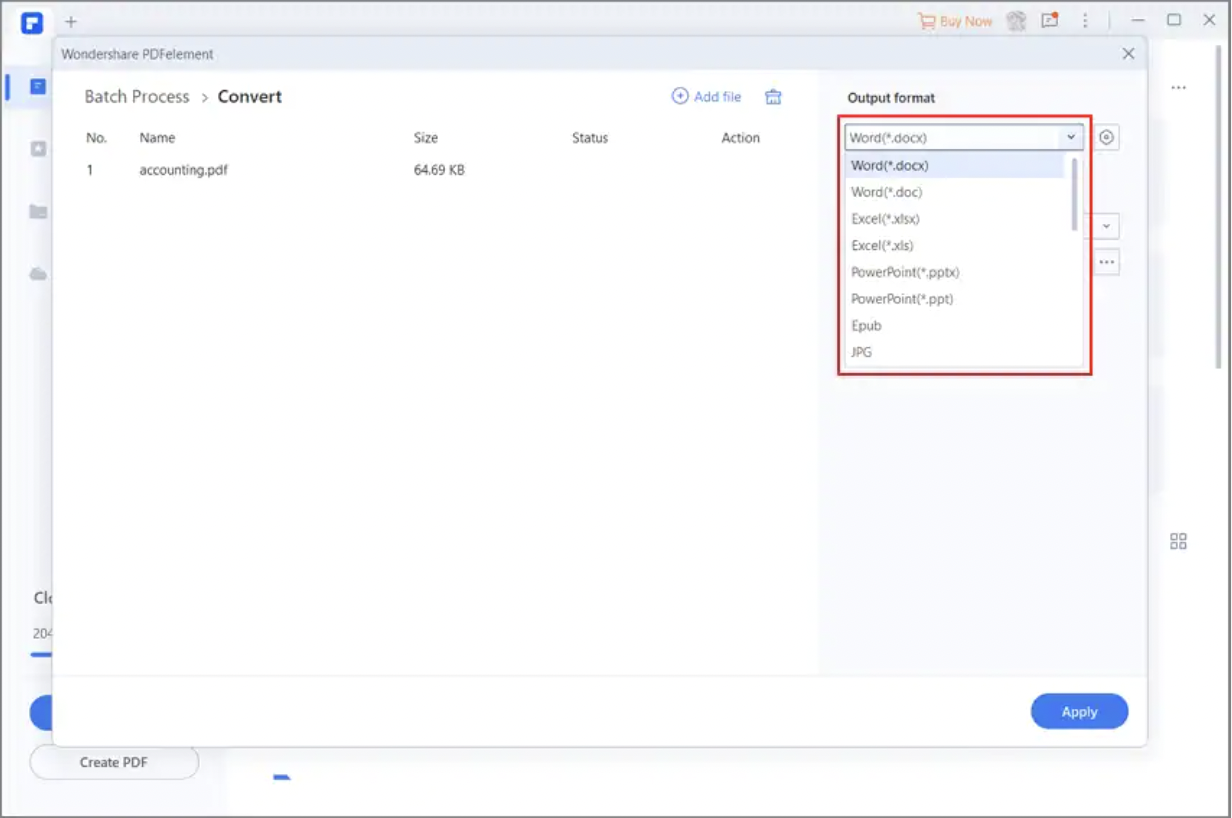Click the format list scrollbar
This screenshot has height=818, width=1232.
[x=1075, y=195]
